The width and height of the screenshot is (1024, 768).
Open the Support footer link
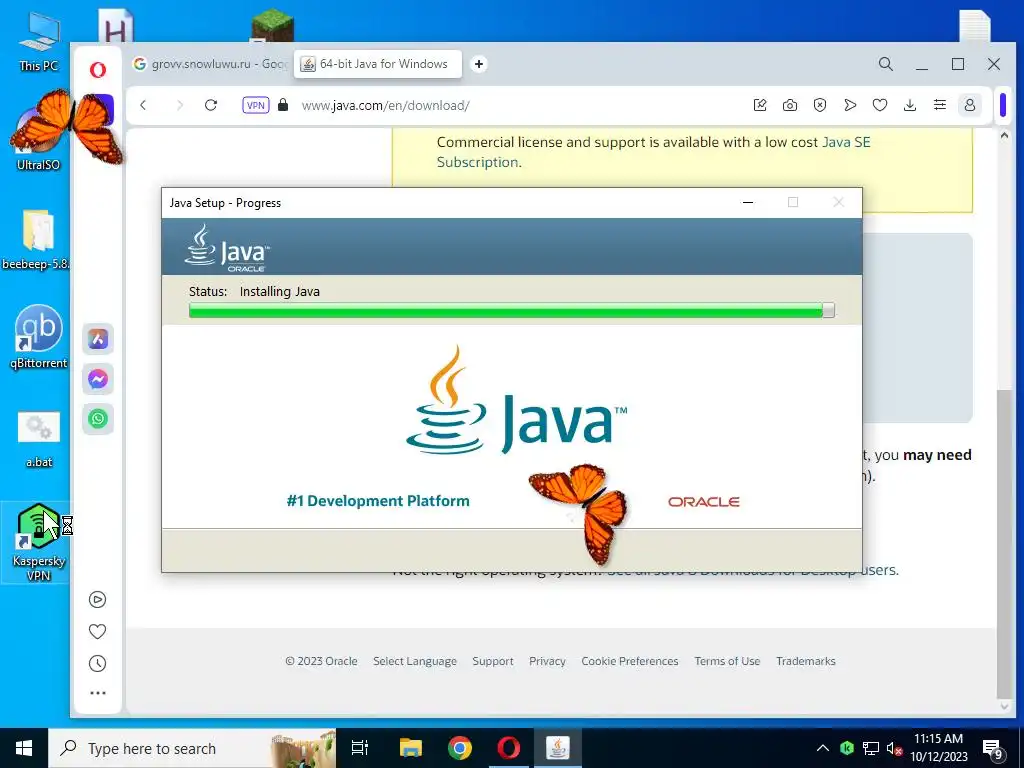[493, 661]
